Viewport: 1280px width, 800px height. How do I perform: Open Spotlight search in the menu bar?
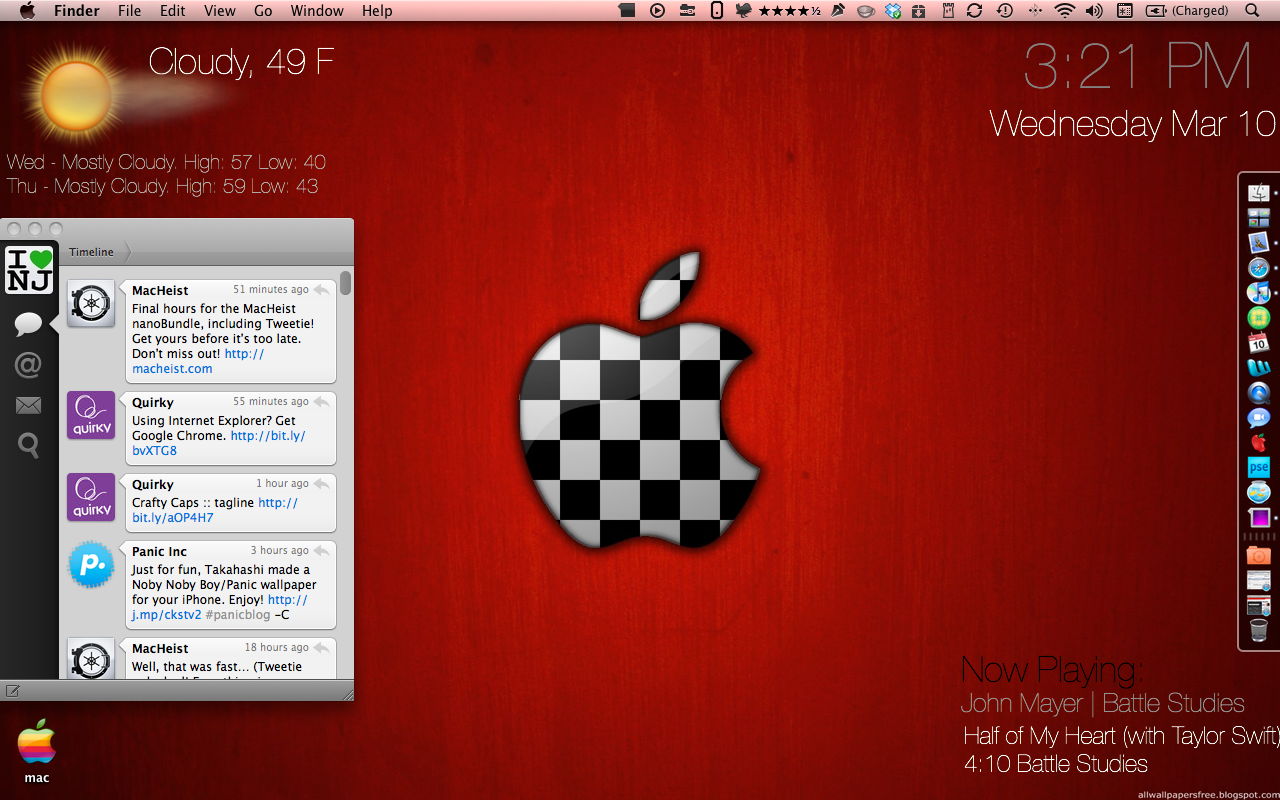point(1252,11)
